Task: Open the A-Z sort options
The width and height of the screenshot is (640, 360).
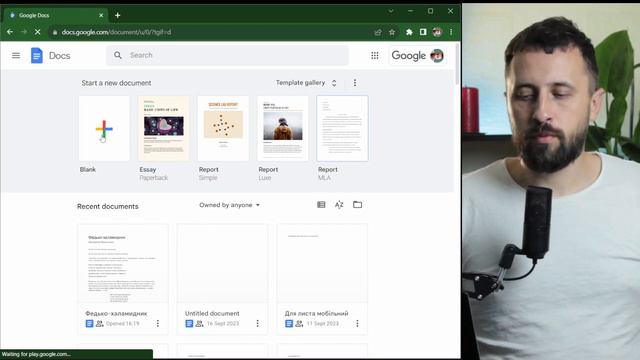Action: tap(339, 205)
